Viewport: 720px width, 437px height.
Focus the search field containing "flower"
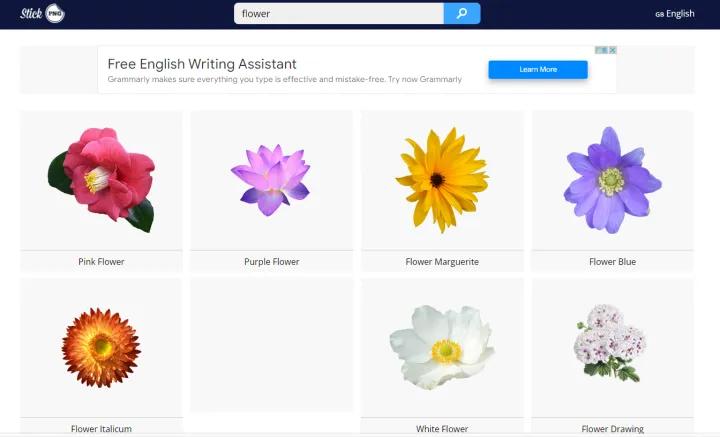point(339,13)
